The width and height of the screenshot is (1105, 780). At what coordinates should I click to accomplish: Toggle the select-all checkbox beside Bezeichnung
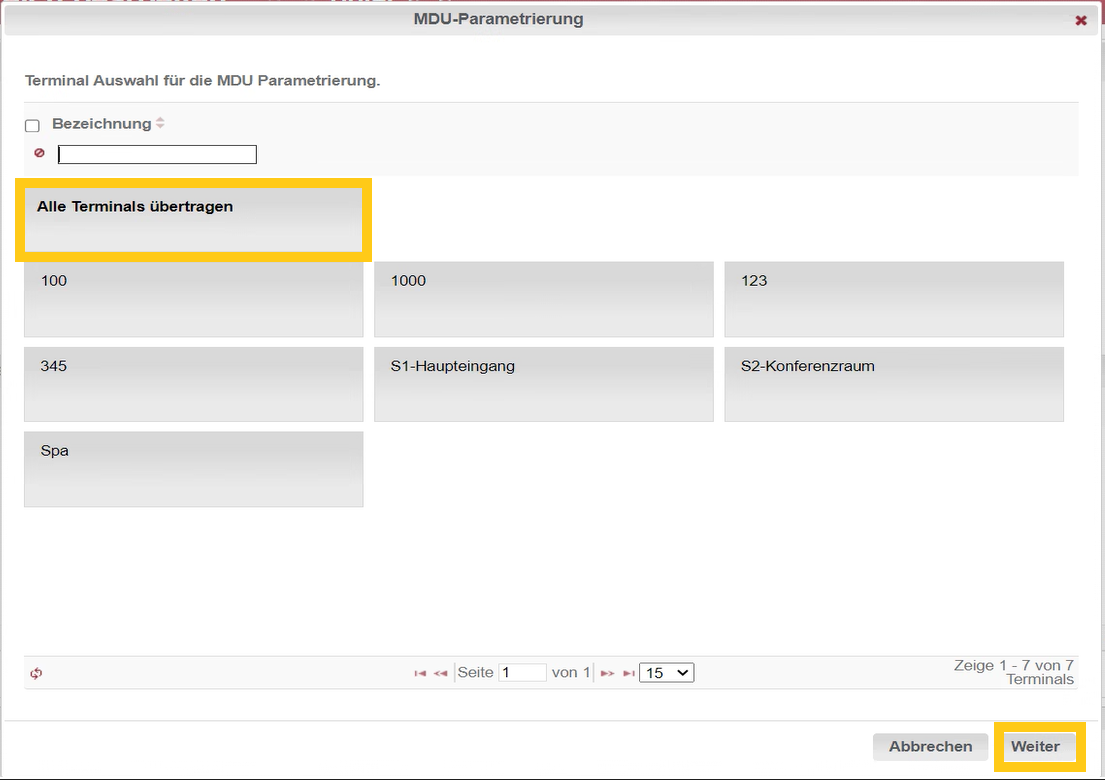32,126
